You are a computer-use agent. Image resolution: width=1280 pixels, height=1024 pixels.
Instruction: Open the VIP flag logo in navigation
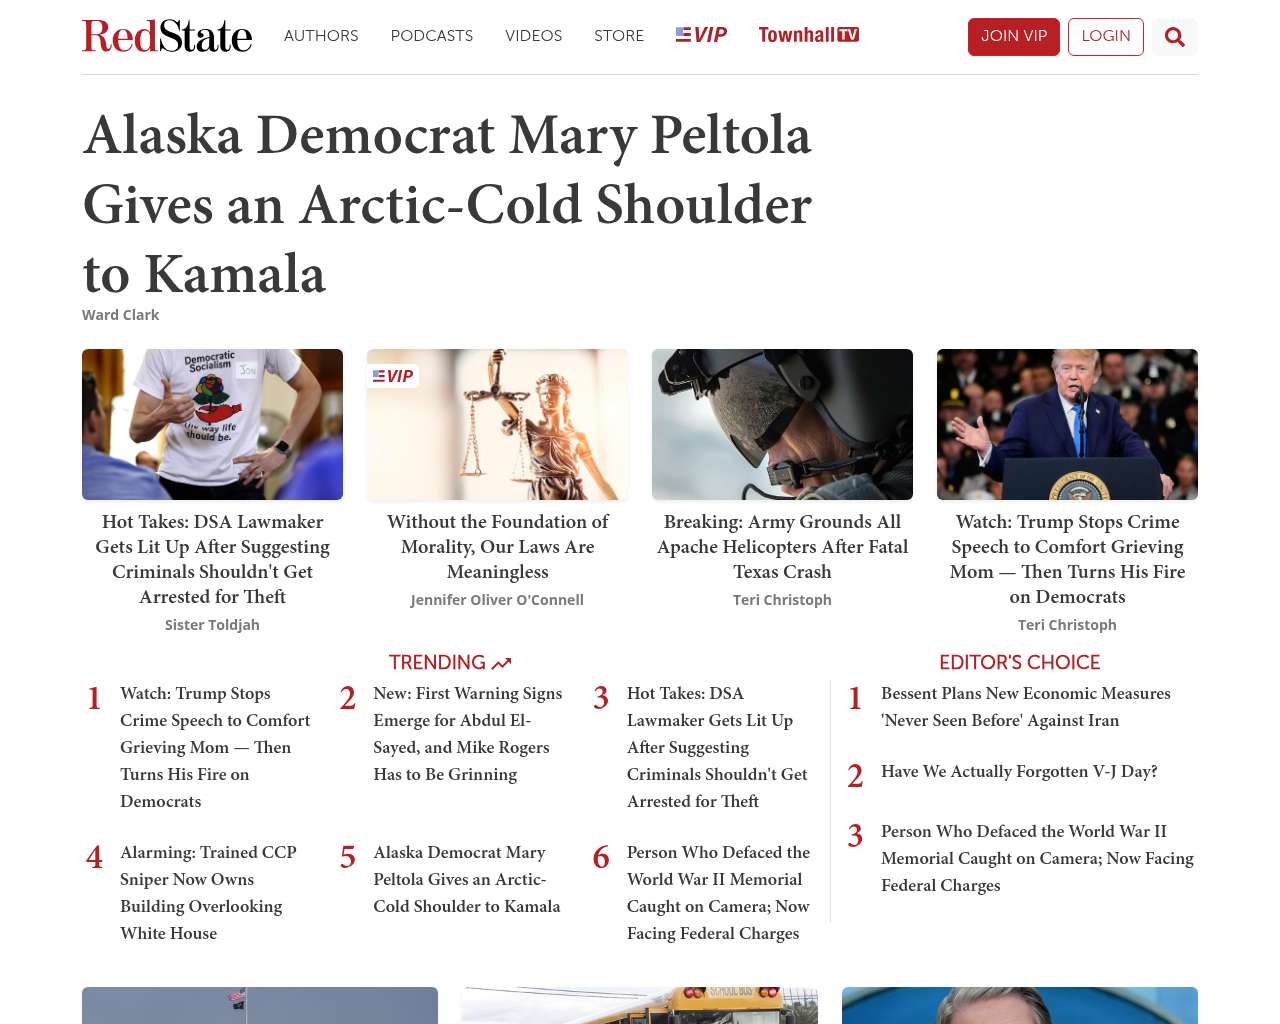(x=701, y=35)
